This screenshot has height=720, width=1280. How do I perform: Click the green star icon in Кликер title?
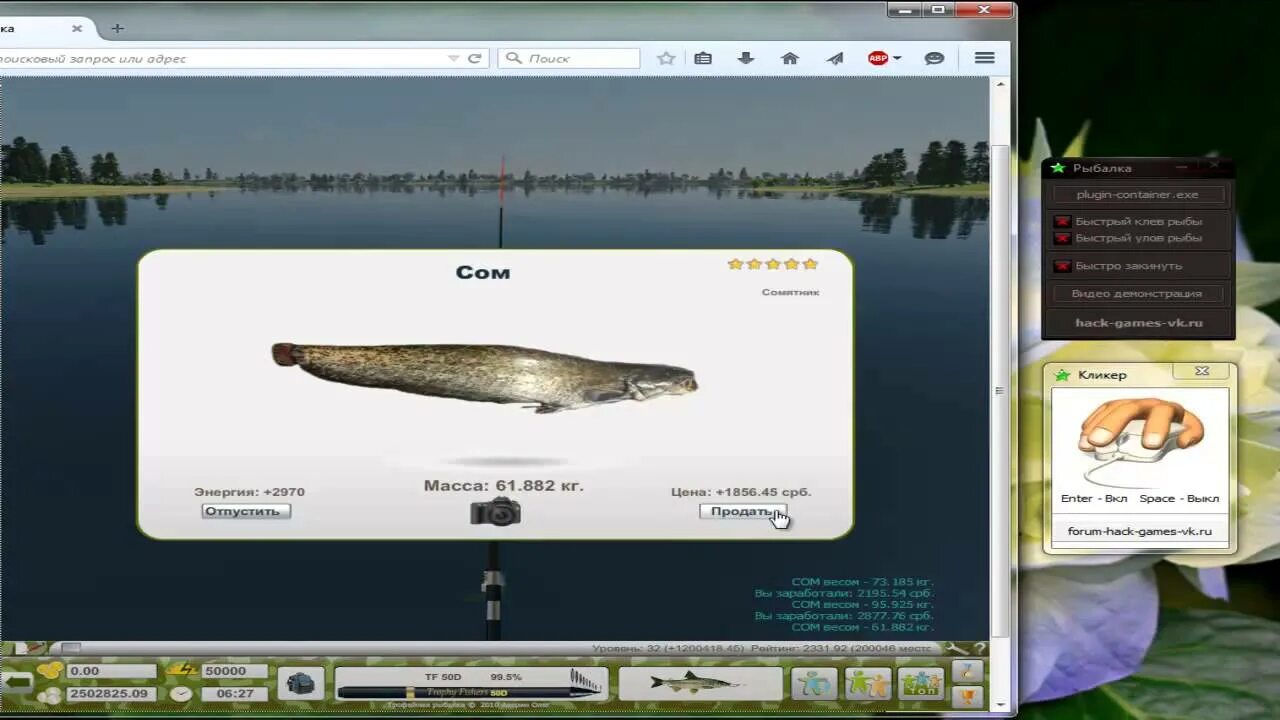coord(1064,375)
